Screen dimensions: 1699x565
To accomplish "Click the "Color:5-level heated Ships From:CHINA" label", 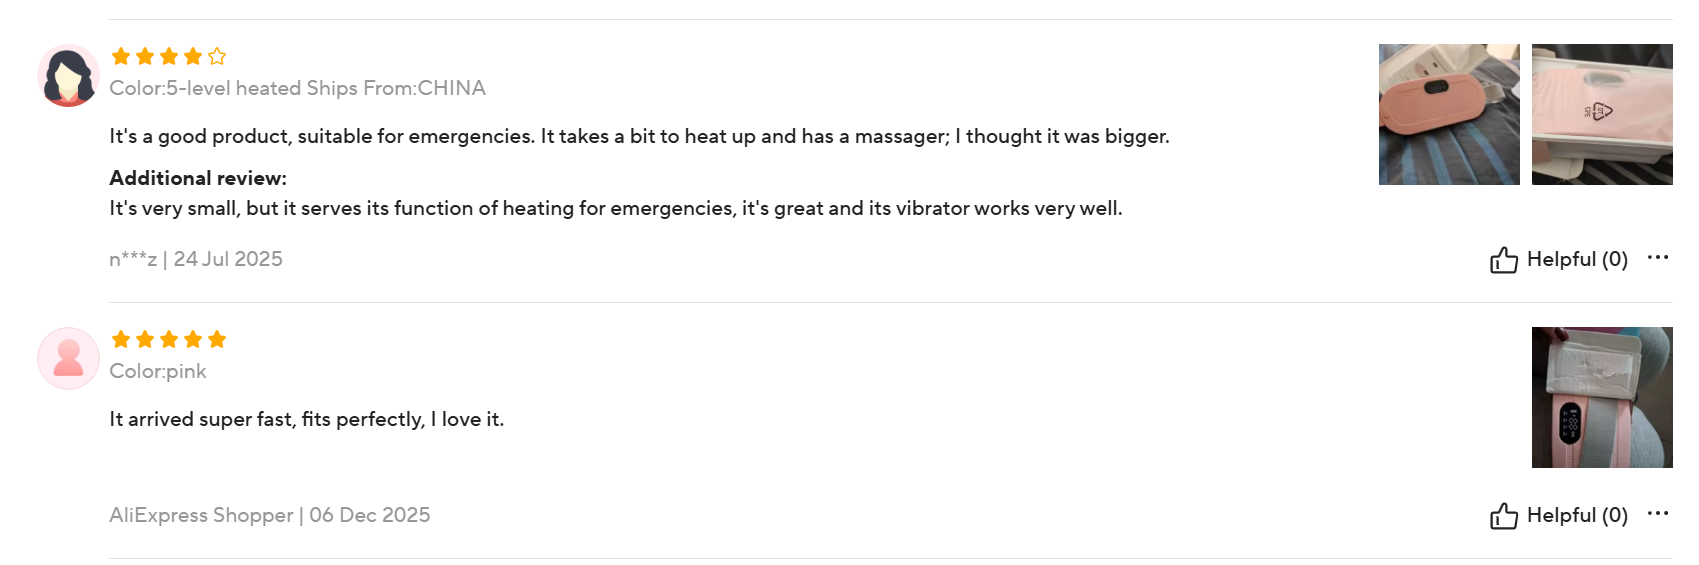I will (297, 88).
